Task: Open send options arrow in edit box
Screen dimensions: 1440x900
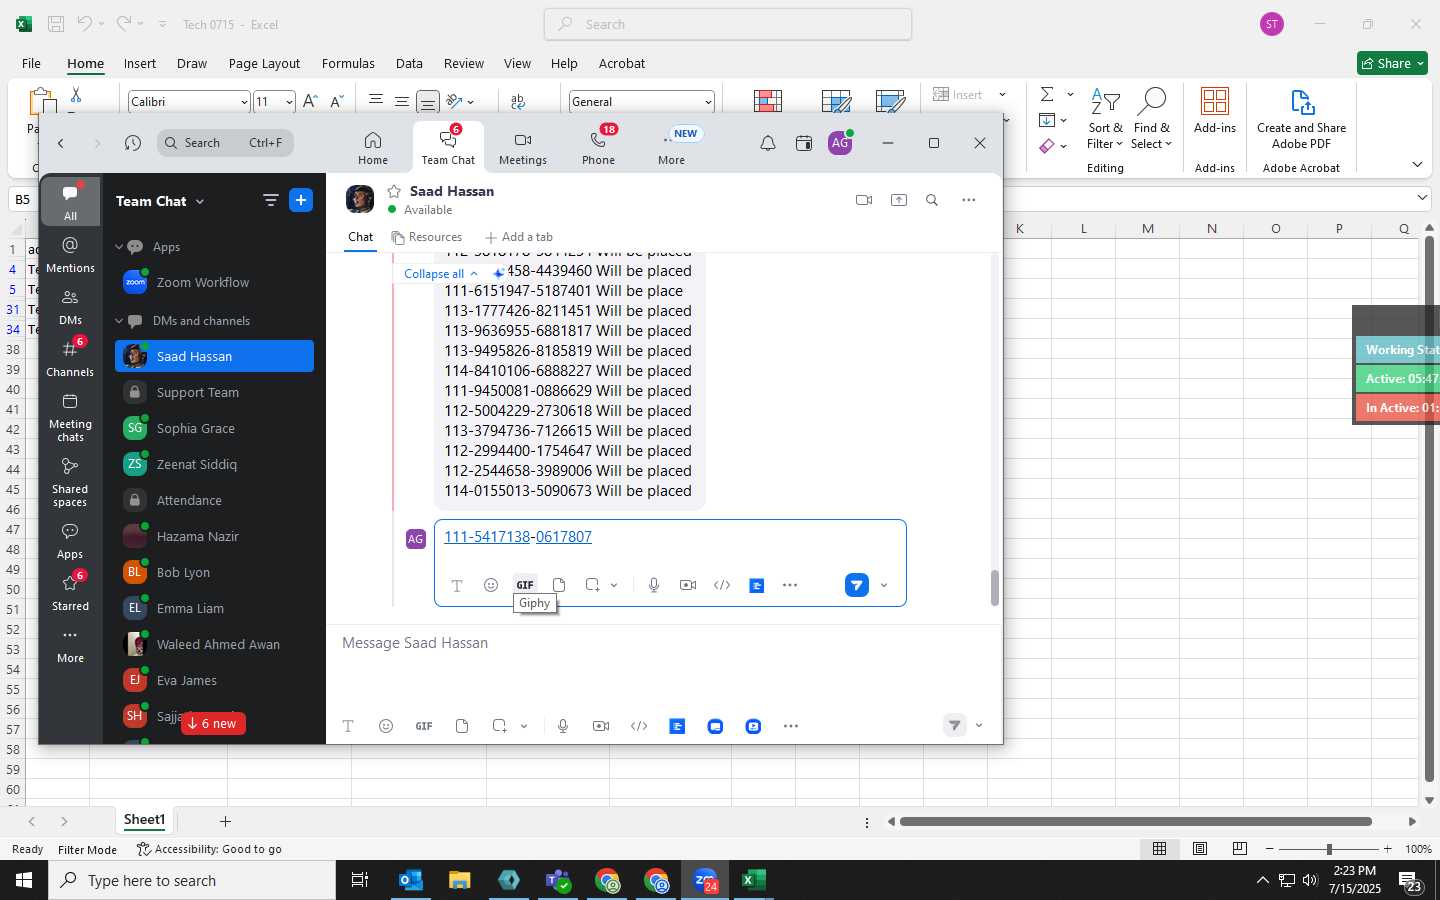Action: [884, 585]
